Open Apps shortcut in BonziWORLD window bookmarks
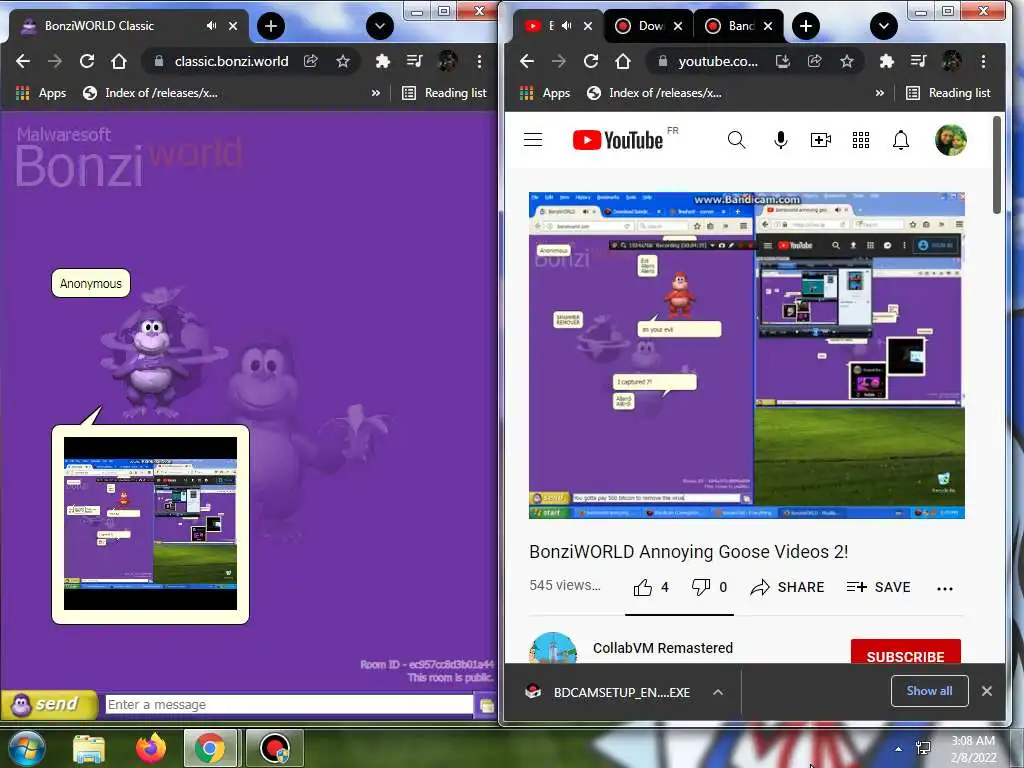The width and height of the screenshot is (1024, 768). coord(40,93)
